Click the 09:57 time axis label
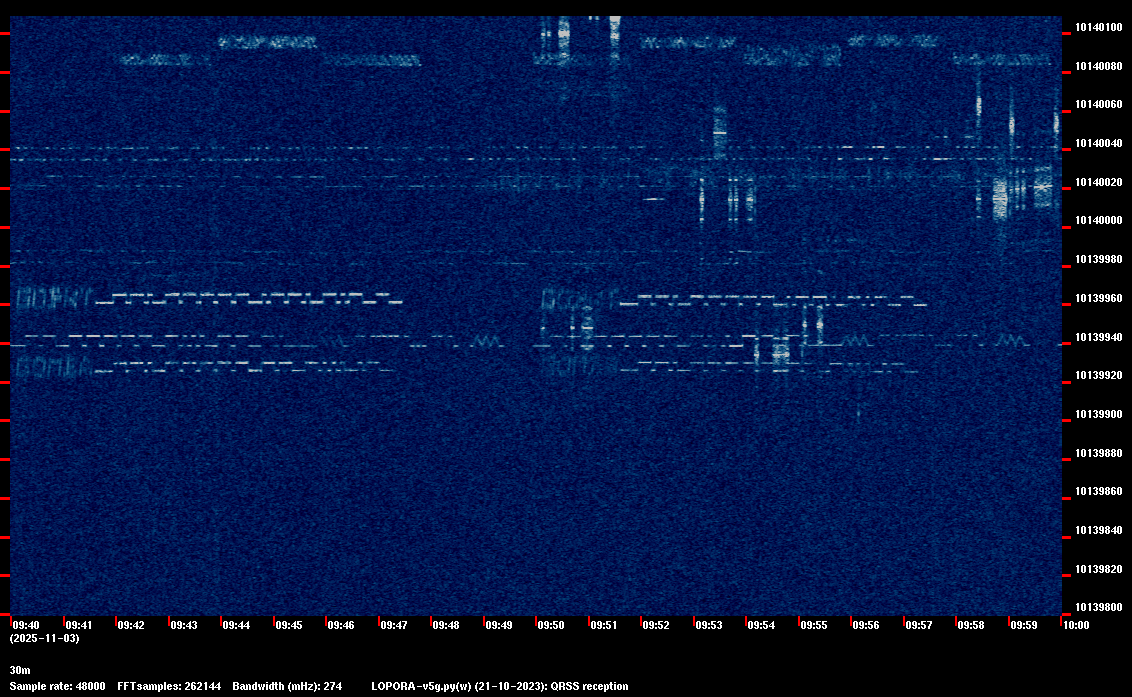The height and width of the screenshot is (697, 1132). [x=918, y=625]
